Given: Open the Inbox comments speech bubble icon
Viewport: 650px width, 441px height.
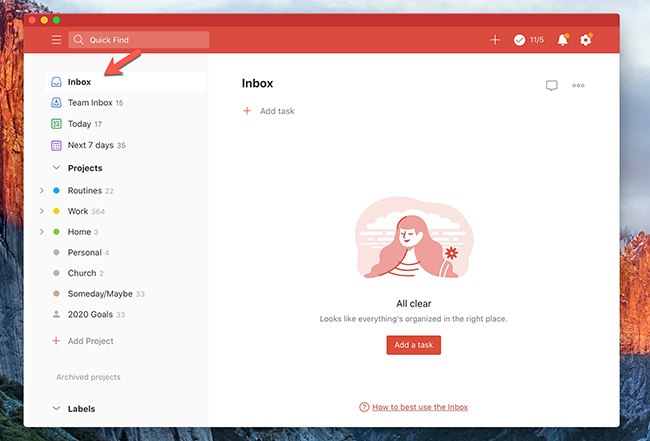Looking at the screenshot, I should click(x=551, y=86).
